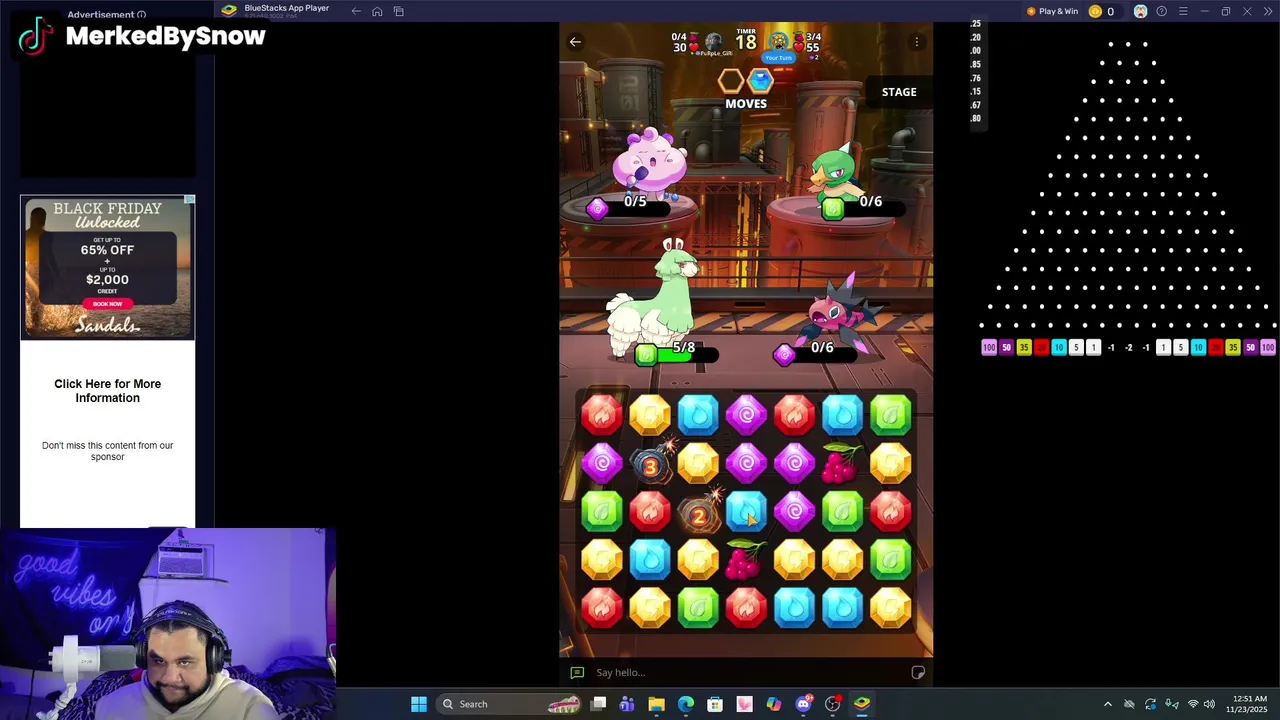The height and width of the screenshot is (720, 1280).
Task: Tap the green leaf gem in board's top-right corner
Action: click(x=890, y=415)
